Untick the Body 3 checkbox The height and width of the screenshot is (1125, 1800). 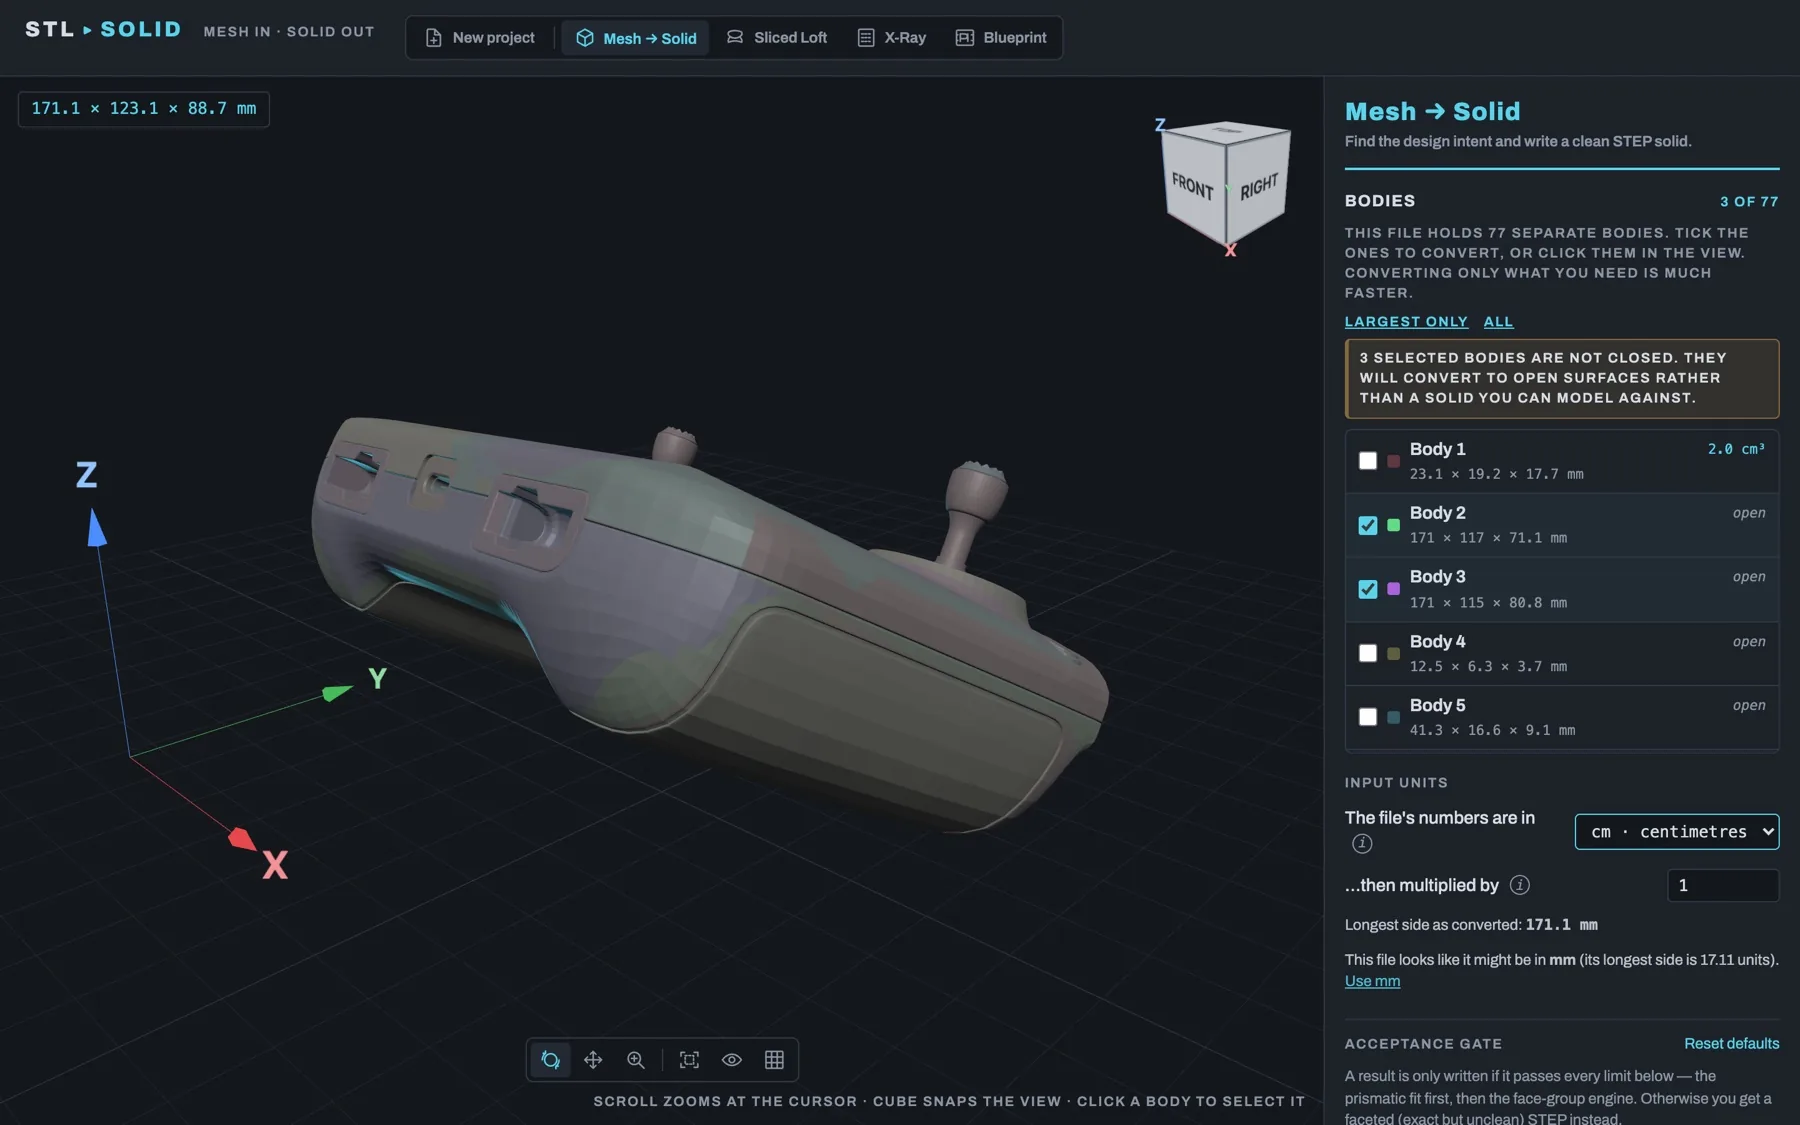(1367, 589)
